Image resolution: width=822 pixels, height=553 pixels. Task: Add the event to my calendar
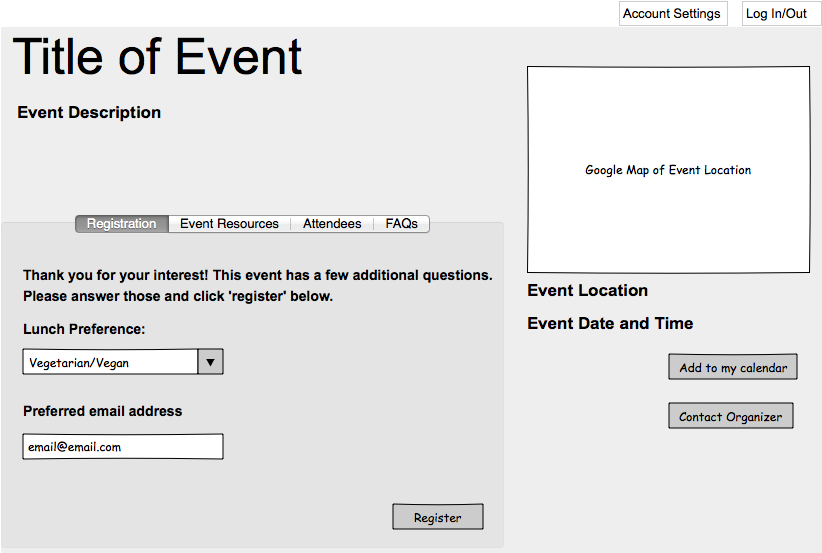coord(733,367)
